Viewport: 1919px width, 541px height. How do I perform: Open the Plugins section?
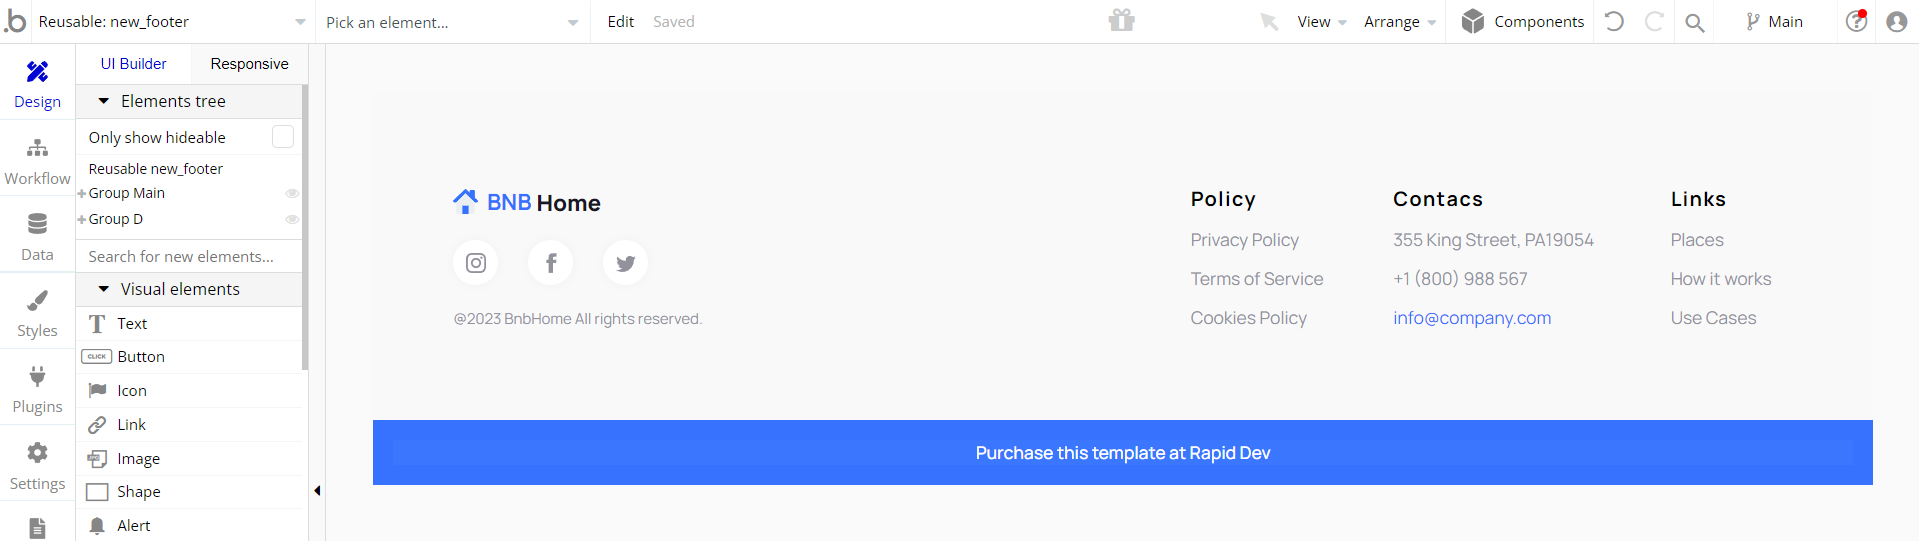click(x=37, y=389)
